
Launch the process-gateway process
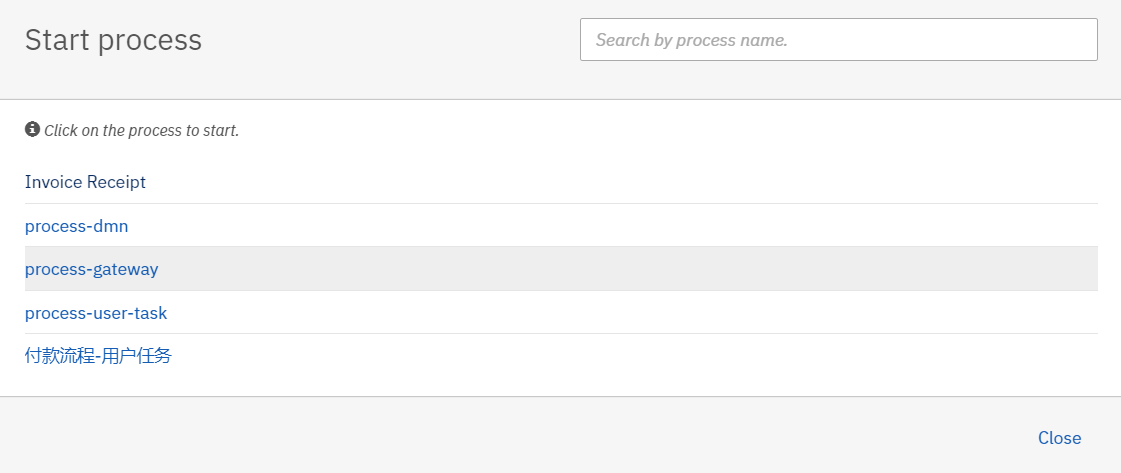[x=92, y=269]
